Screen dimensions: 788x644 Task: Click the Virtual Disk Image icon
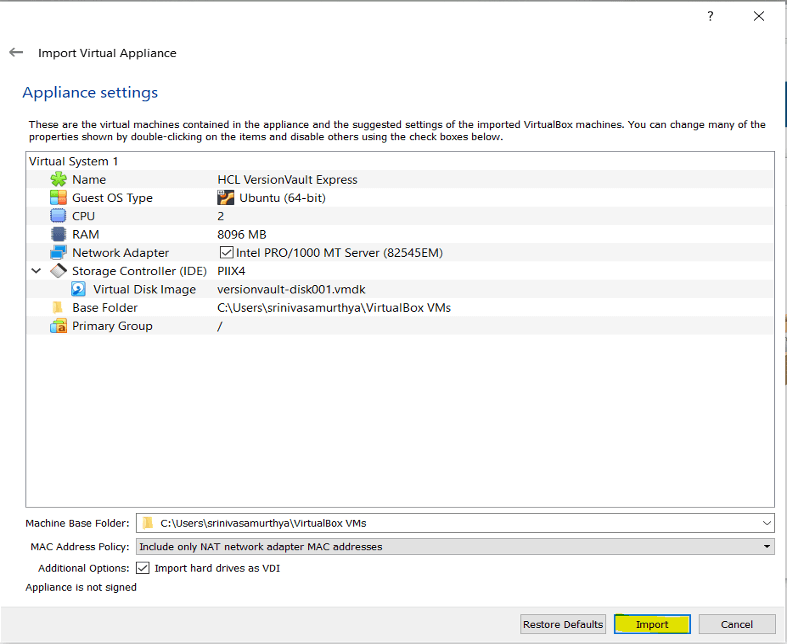click(78, 289)
